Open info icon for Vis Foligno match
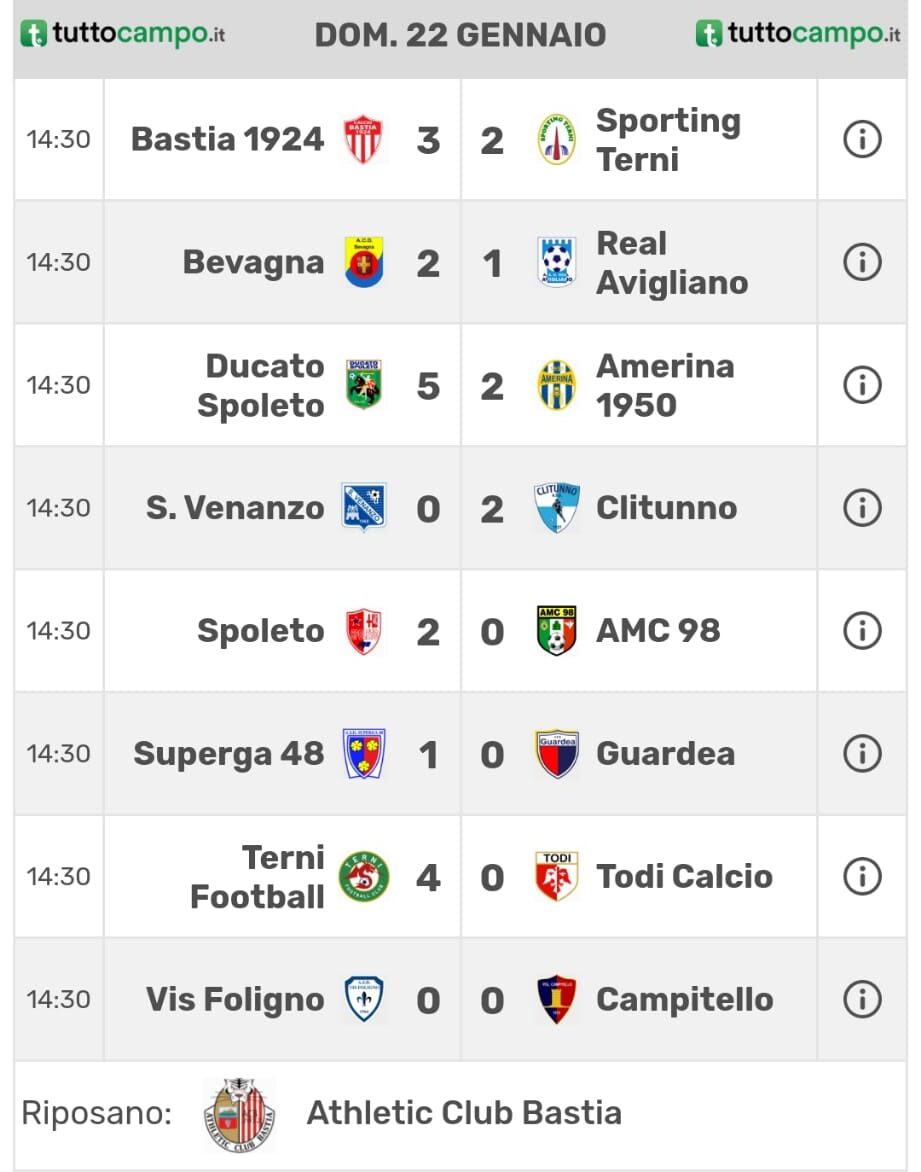 pyautogui.click(x=862, y=999)
